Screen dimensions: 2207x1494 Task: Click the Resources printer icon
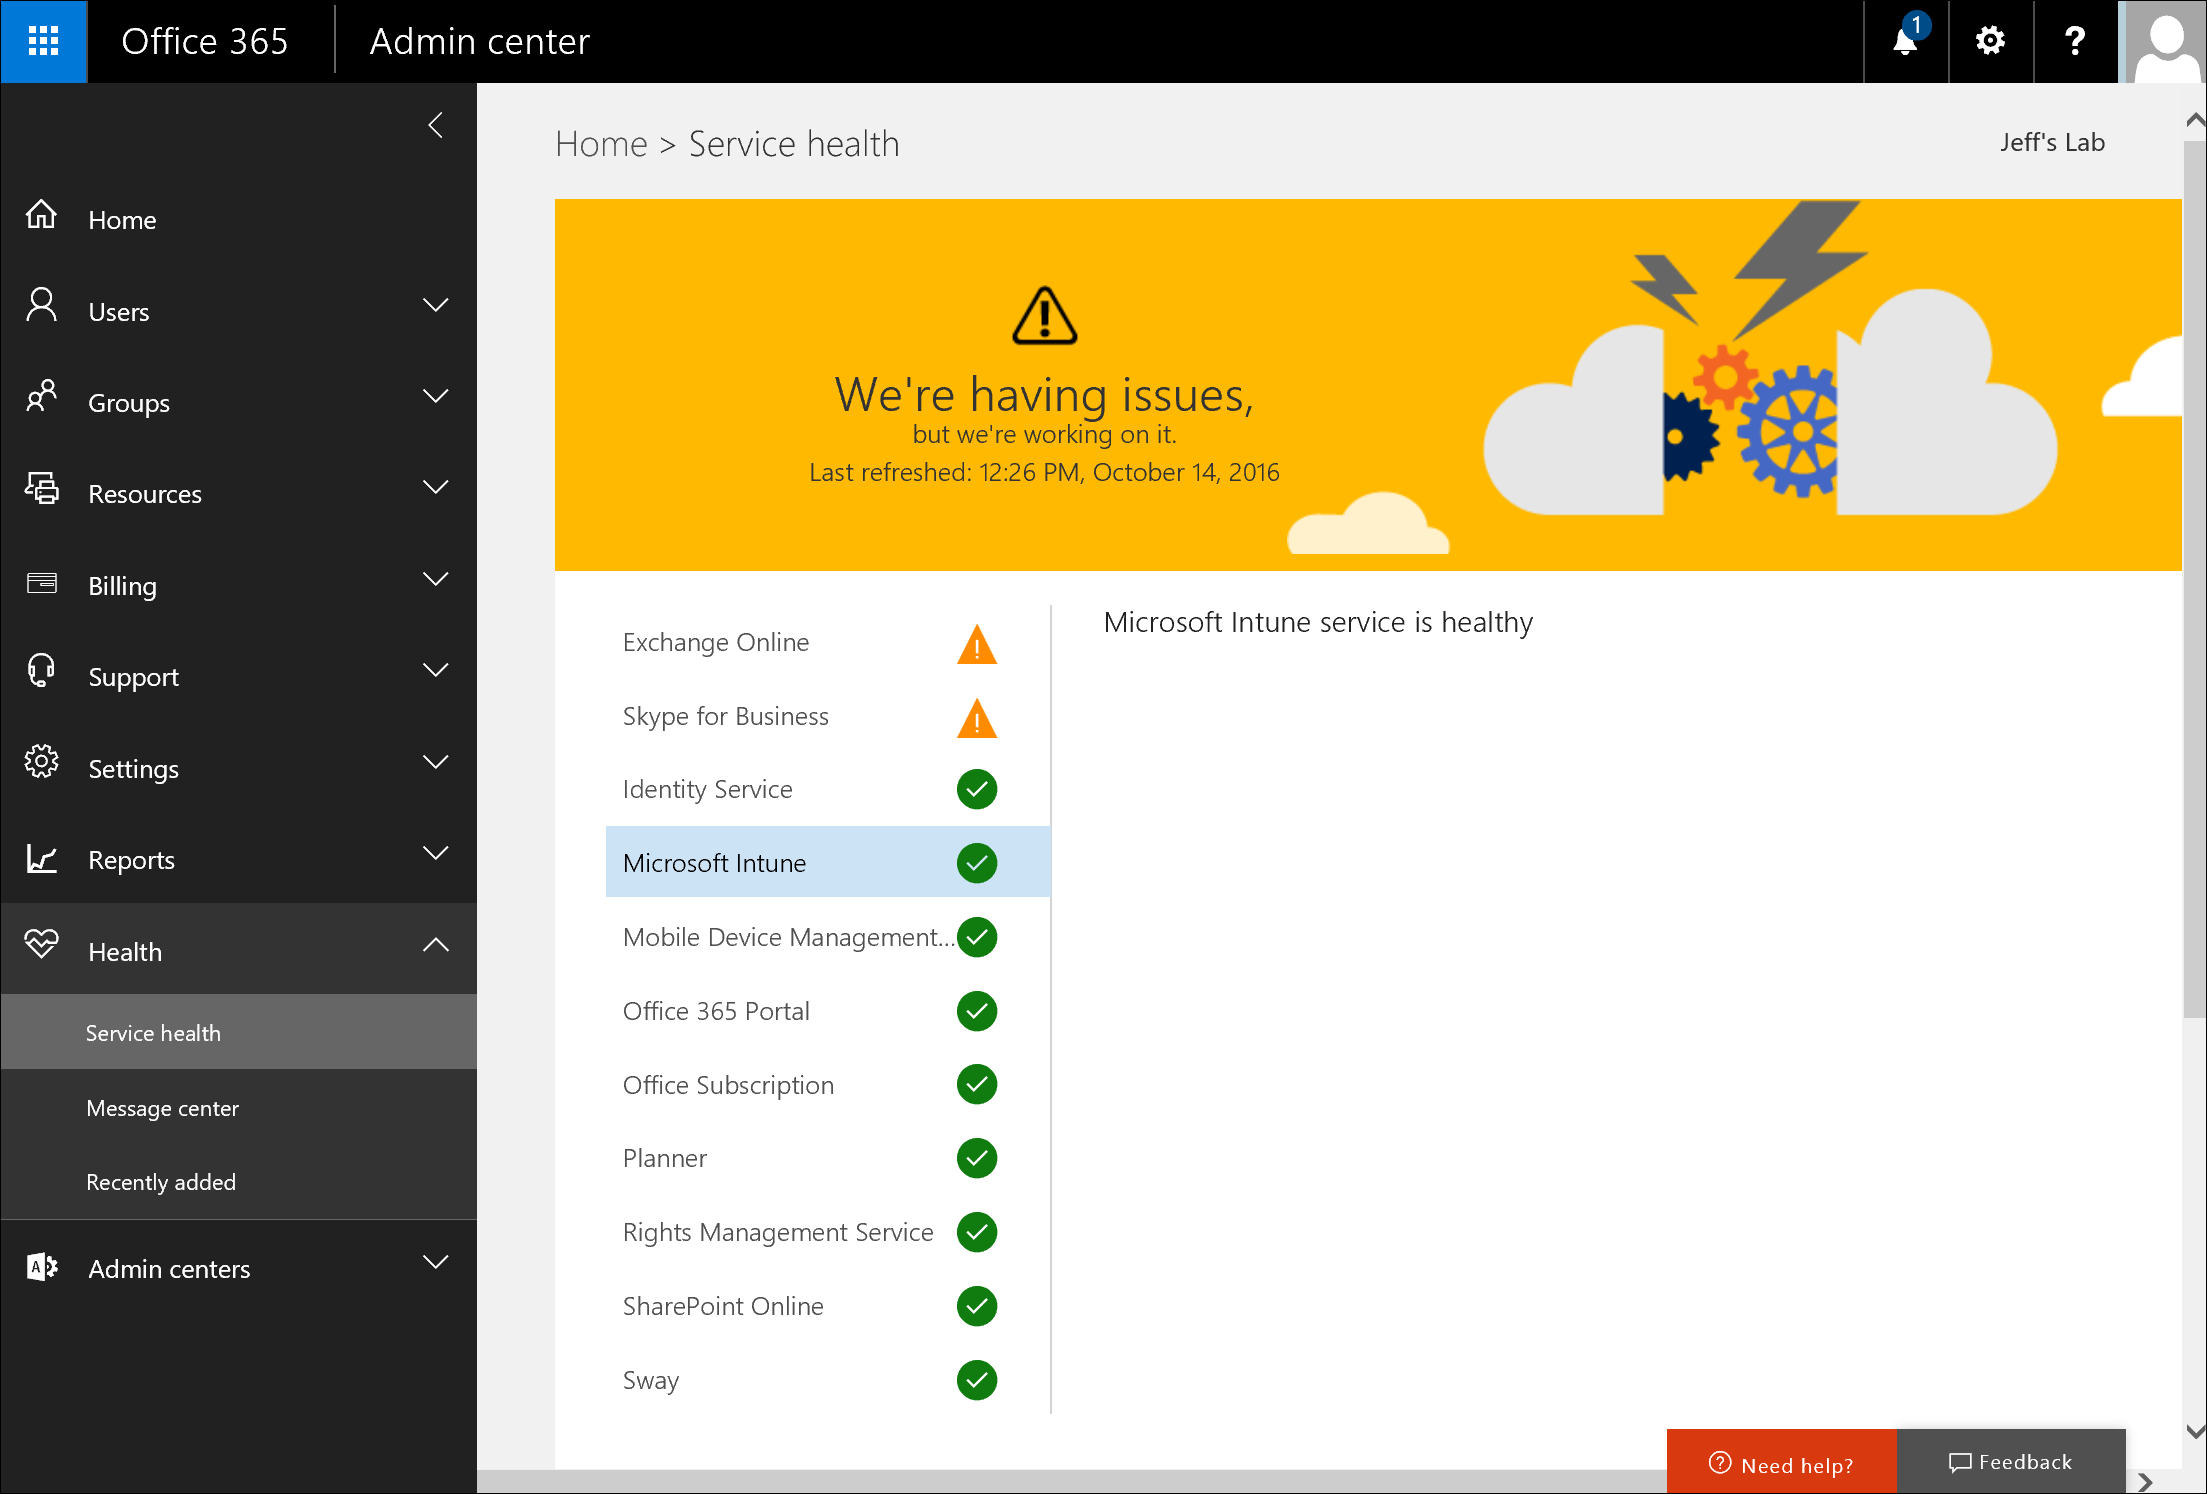tap(41, 488)
